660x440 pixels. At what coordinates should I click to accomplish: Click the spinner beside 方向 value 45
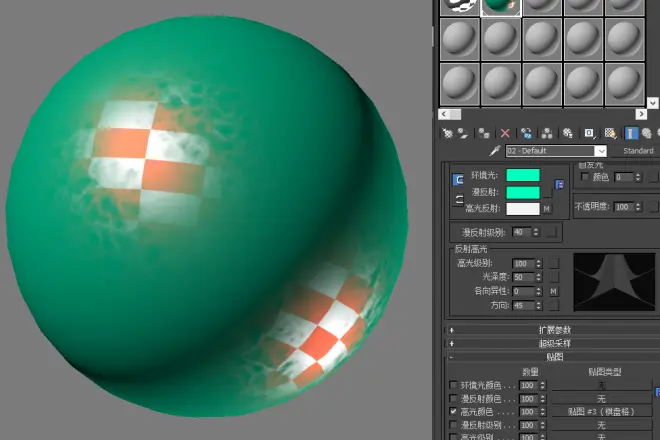[538, 305]
